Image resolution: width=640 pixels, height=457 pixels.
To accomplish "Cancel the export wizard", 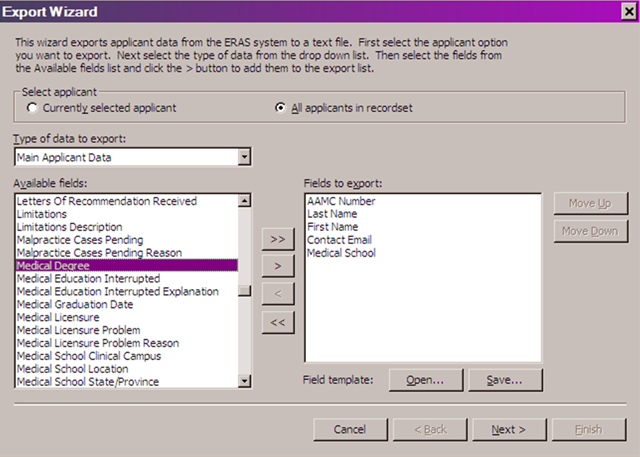I will [x=349, y=429].
